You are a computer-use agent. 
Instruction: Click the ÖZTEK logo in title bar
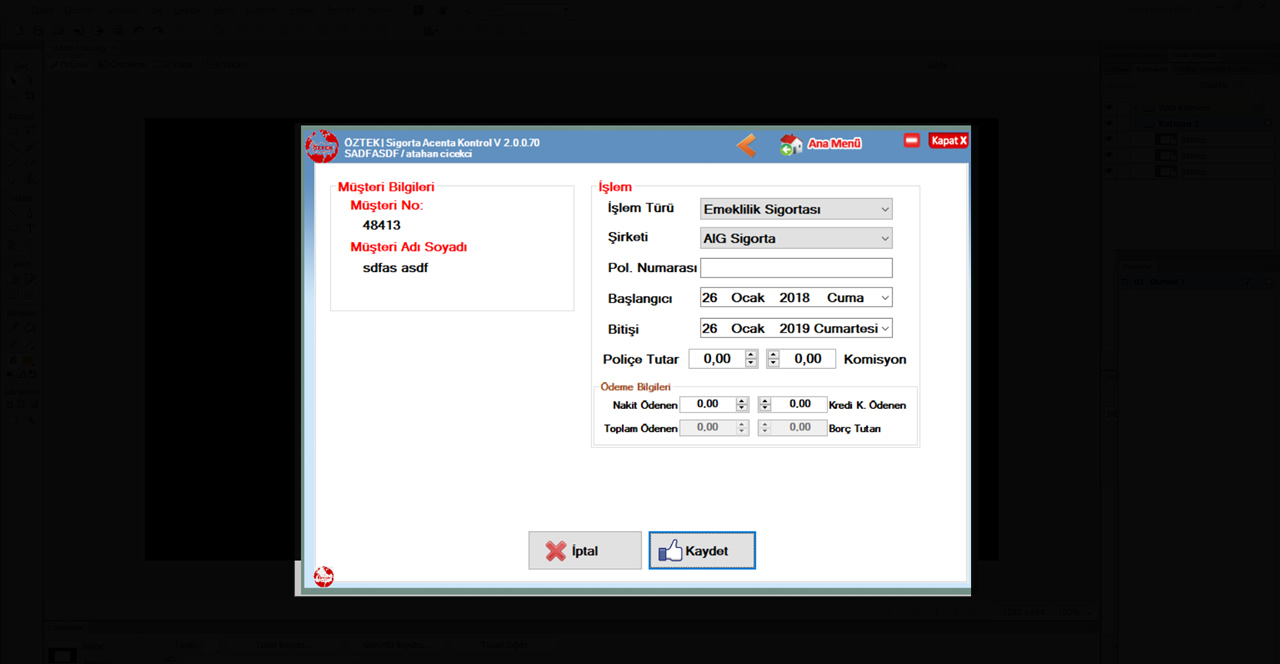coord(322,146)
